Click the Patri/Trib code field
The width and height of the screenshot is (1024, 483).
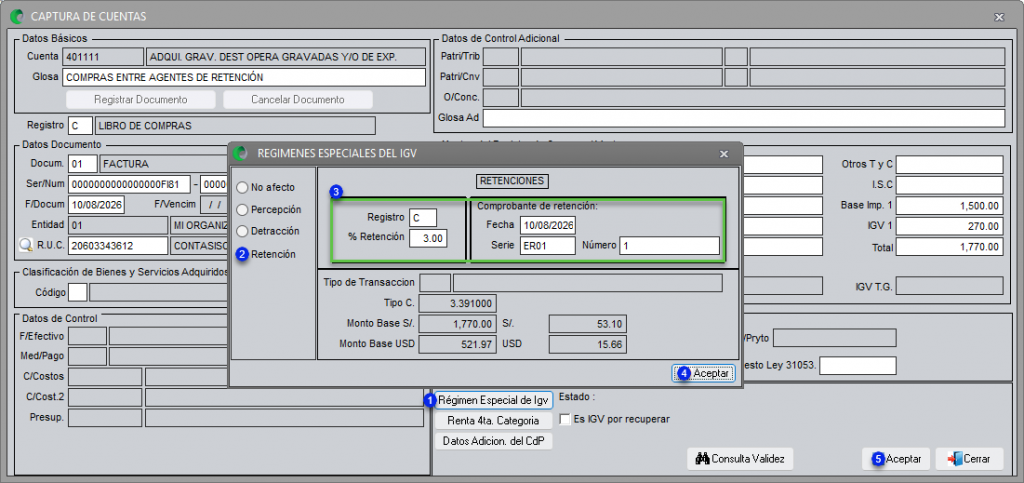[501, 57]
